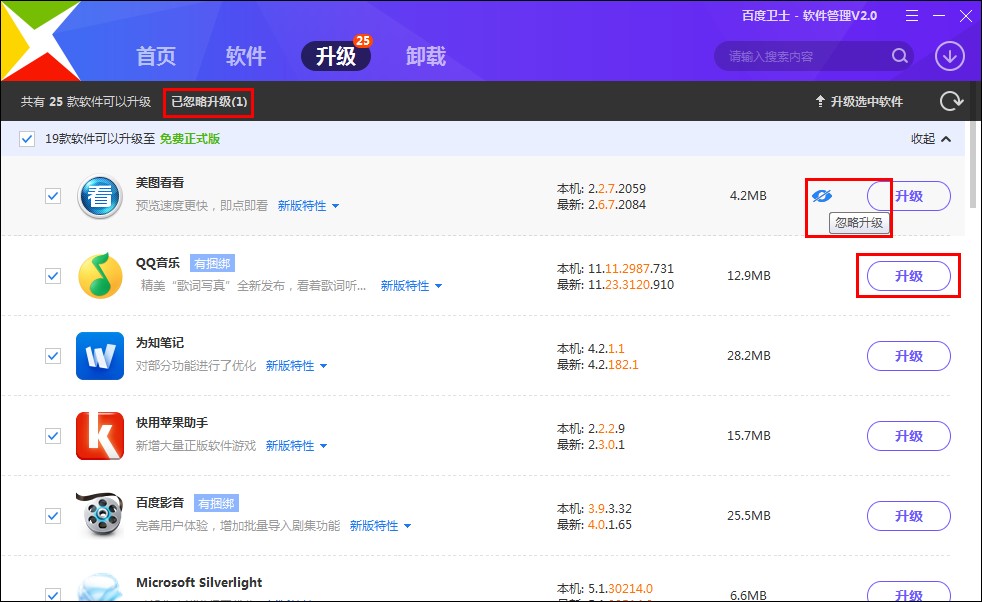Click the description 预览速度更快，即点即看
Viewport: 982px width, 602px height.
point(202,205)
